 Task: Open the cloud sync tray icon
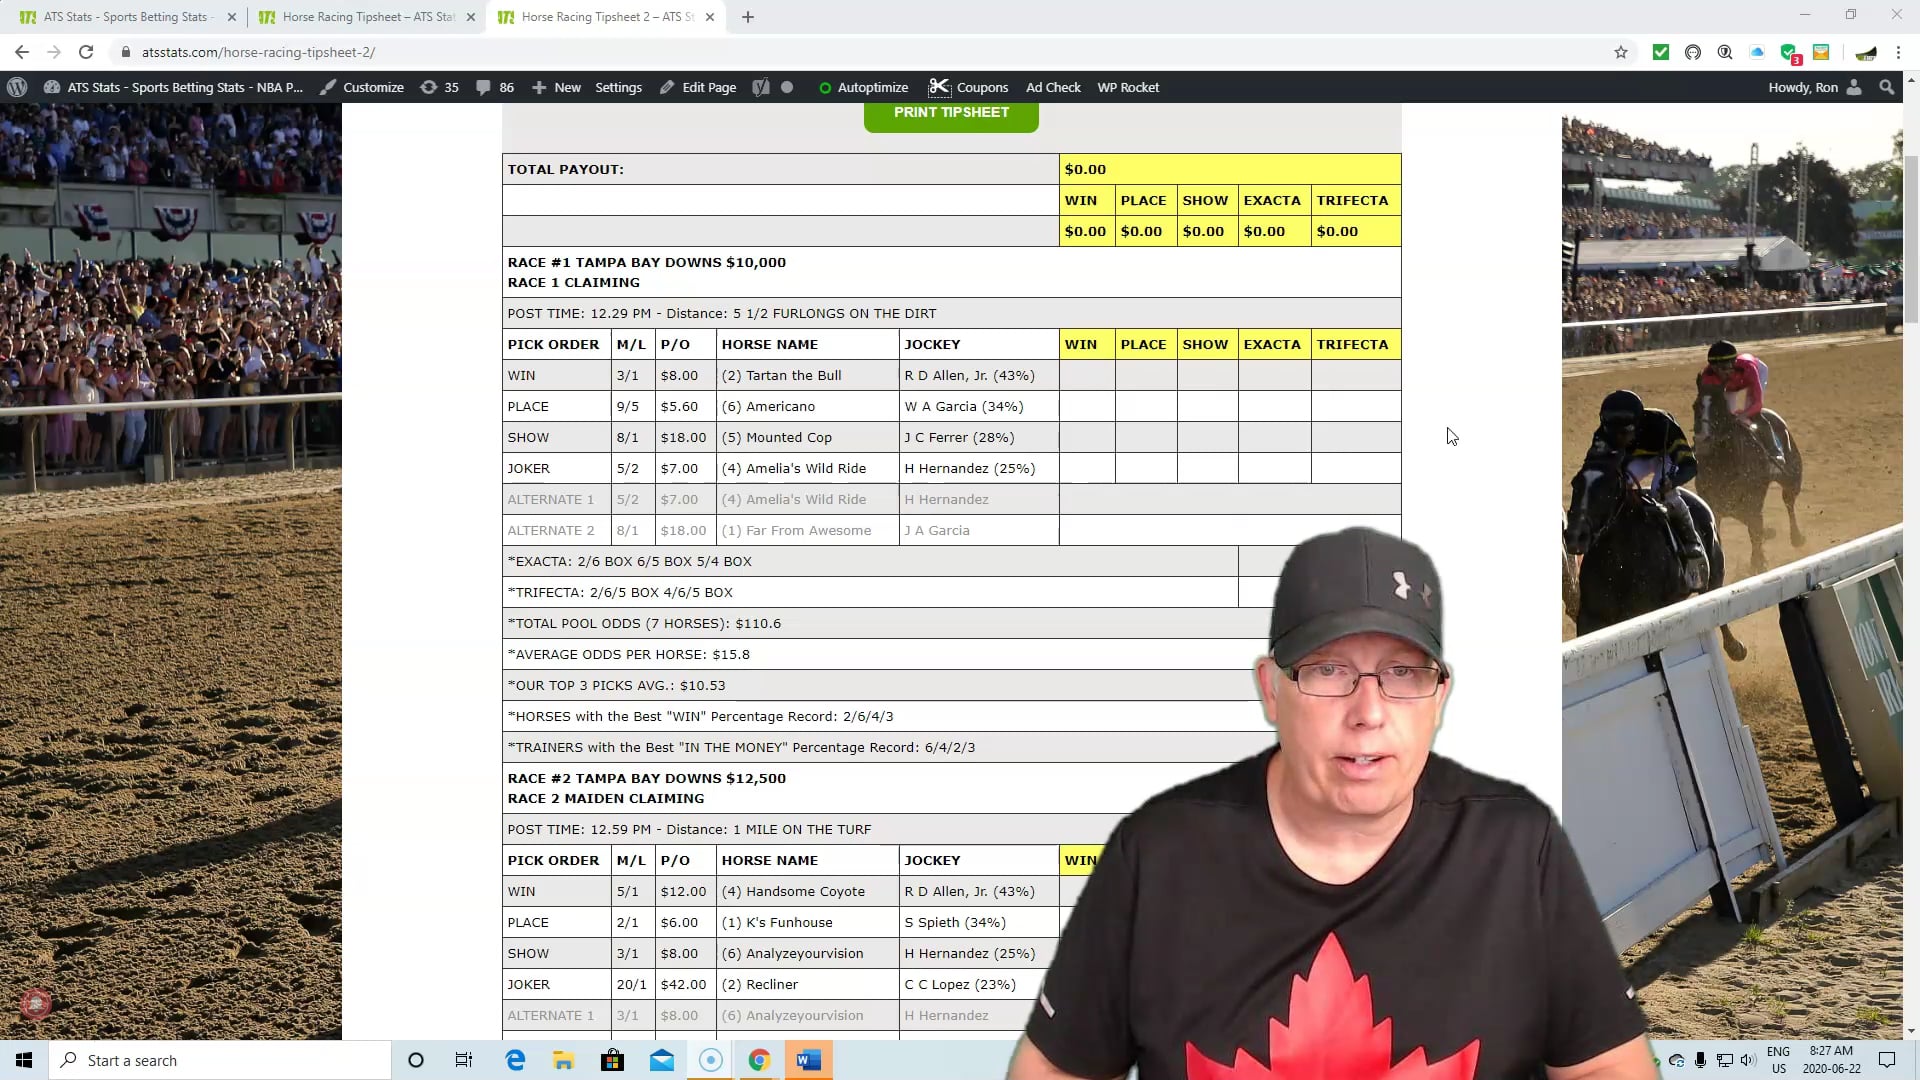(1677, 1060)
